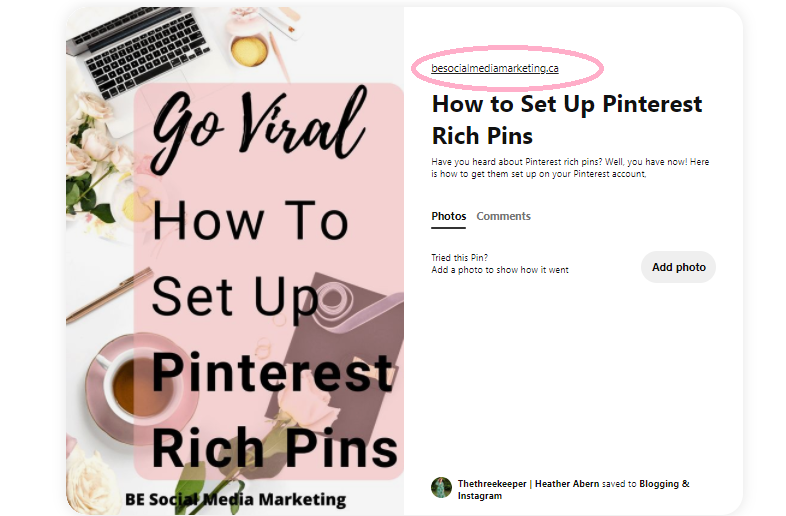Click the 'How To' text in pin image
The height and width of the screenshot is (516, 786).
coord(250,221)
